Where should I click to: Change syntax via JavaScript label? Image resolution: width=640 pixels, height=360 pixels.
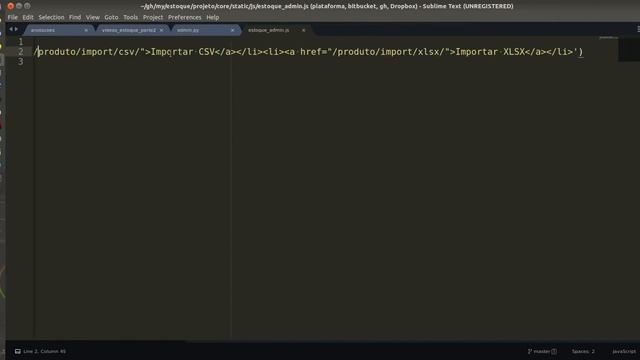click(x=624, y=351)
